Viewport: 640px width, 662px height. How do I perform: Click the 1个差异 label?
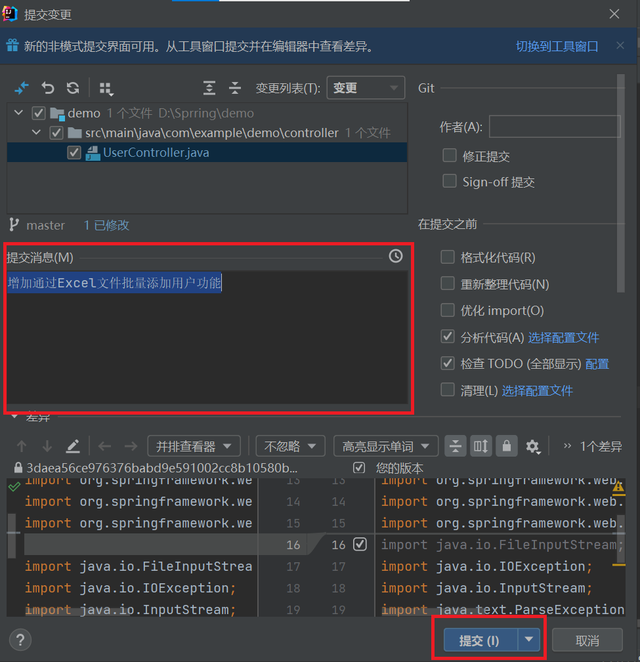[600, 446]
